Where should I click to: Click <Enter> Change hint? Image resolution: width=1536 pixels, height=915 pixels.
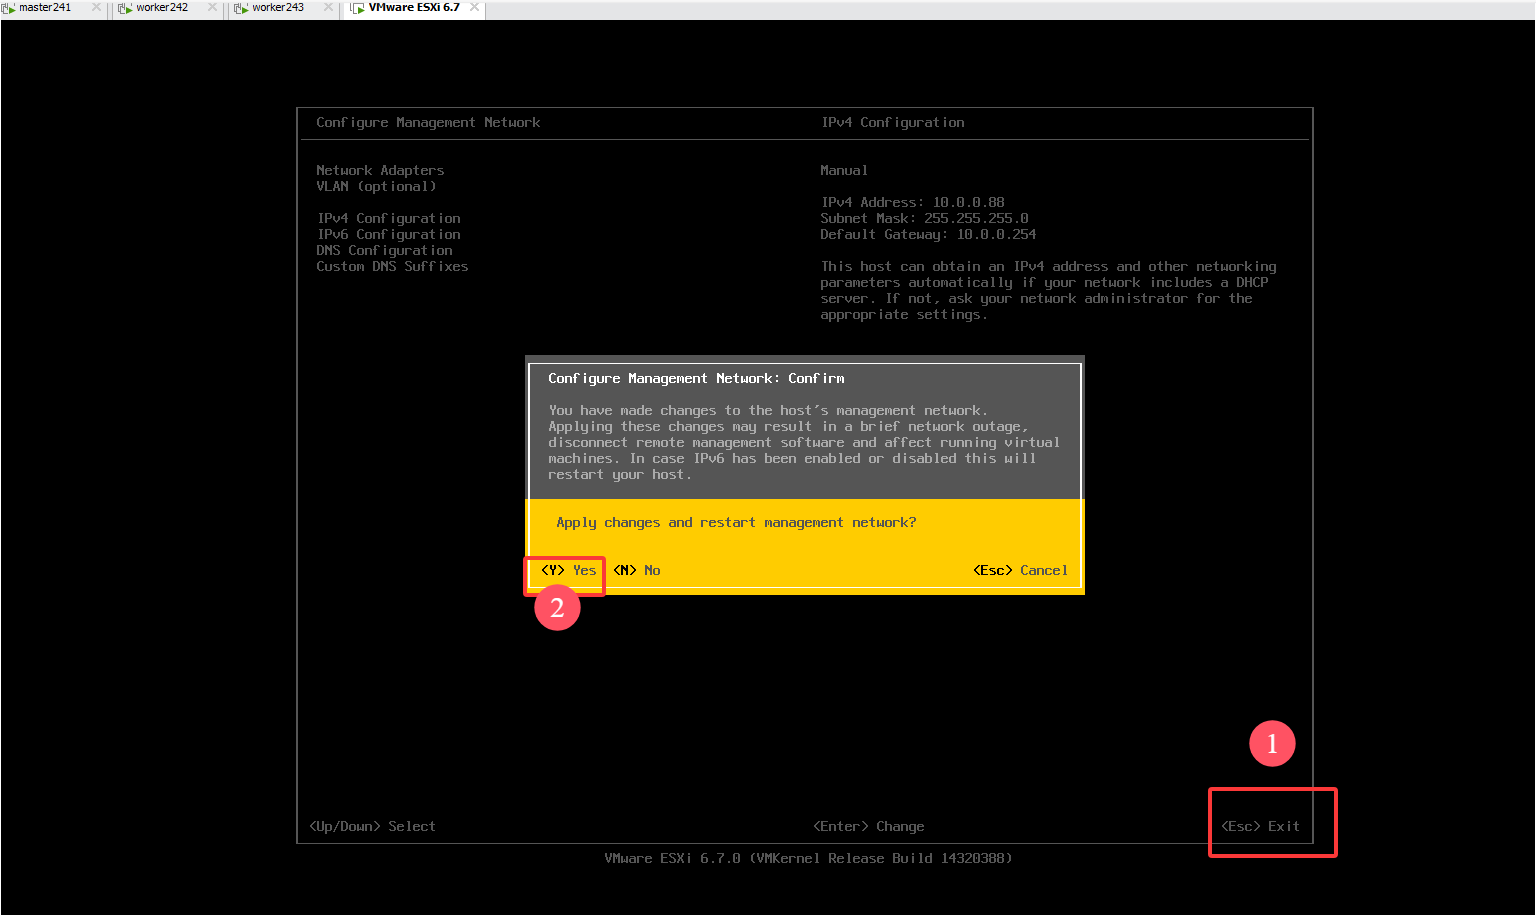868,826
